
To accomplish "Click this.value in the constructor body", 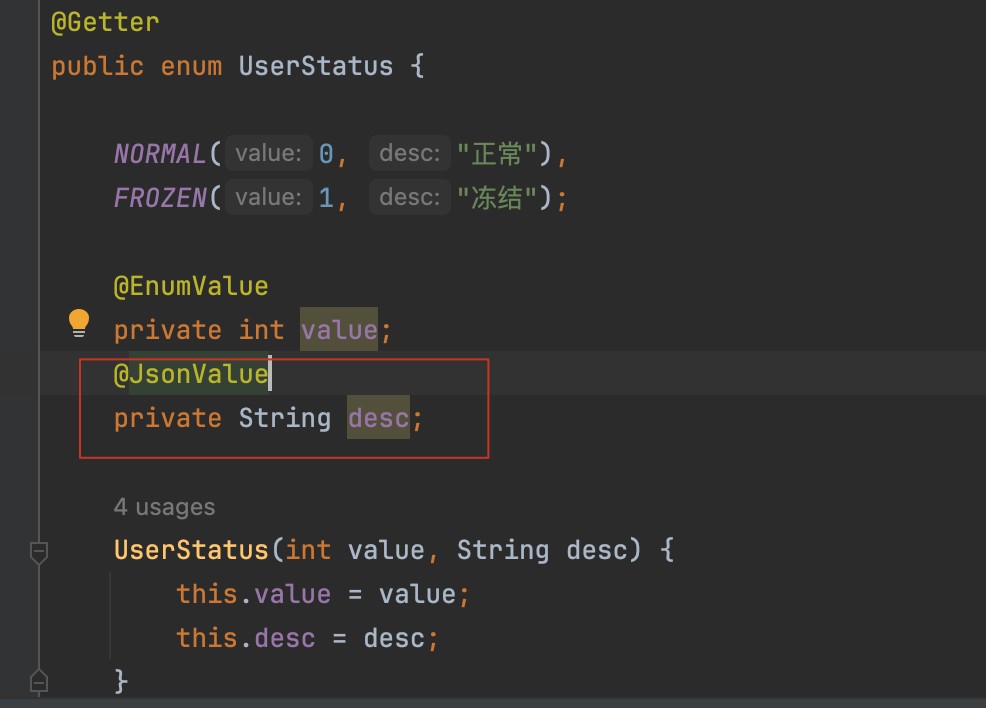I will (x=253, y=594).
